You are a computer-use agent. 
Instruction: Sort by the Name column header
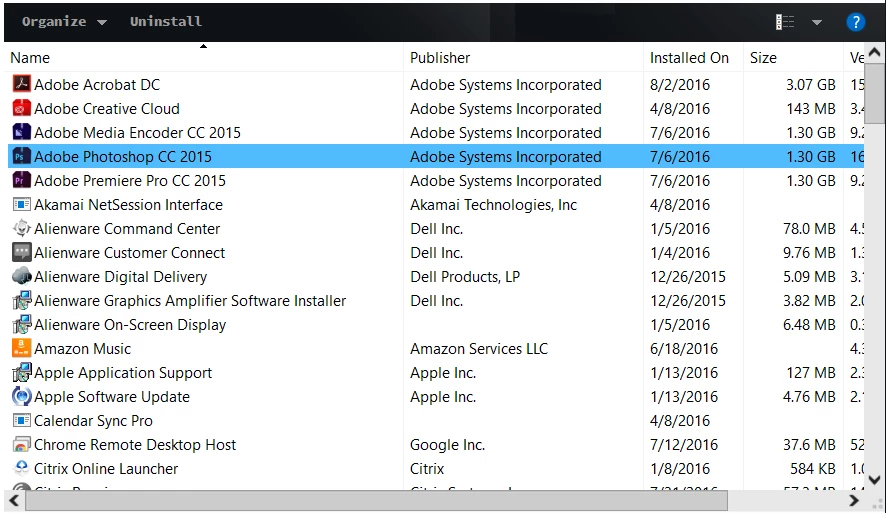(x=30, y=58)
